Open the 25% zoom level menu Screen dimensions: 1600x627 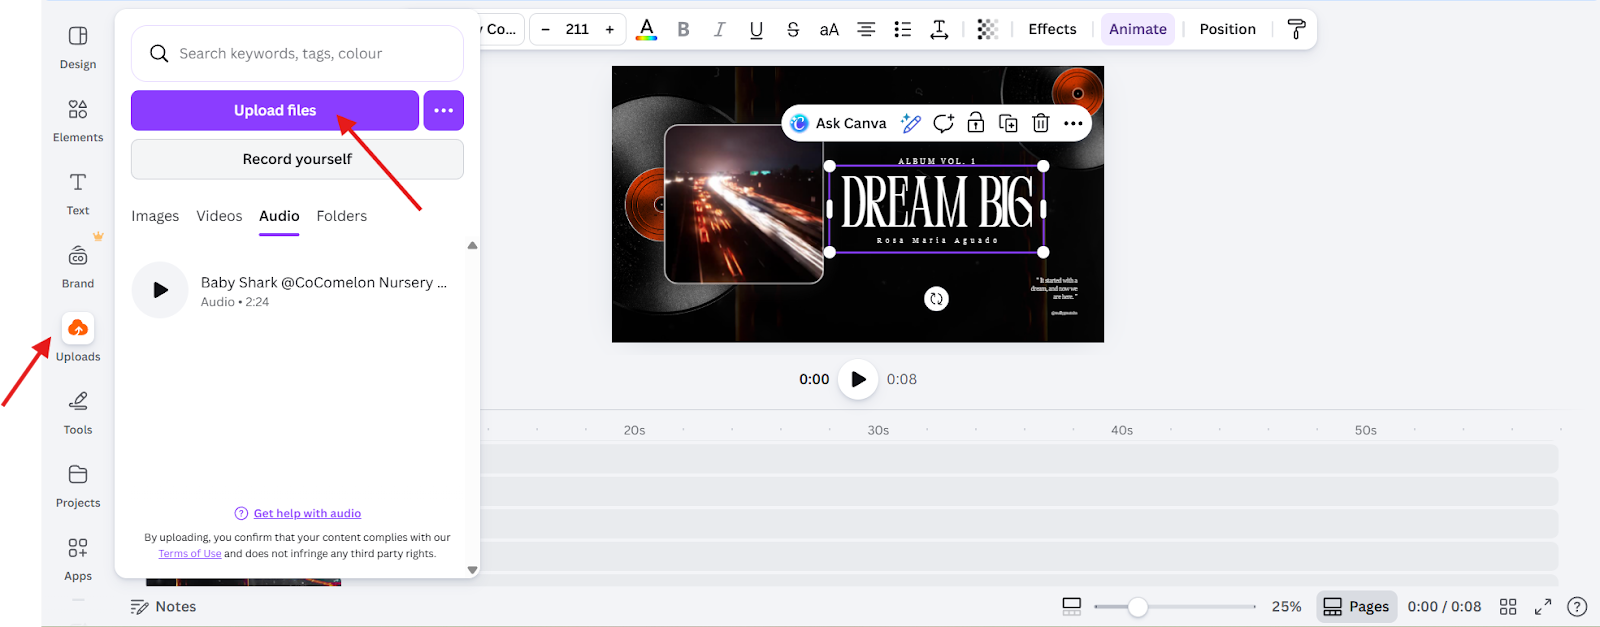[x=1287, y=607]
